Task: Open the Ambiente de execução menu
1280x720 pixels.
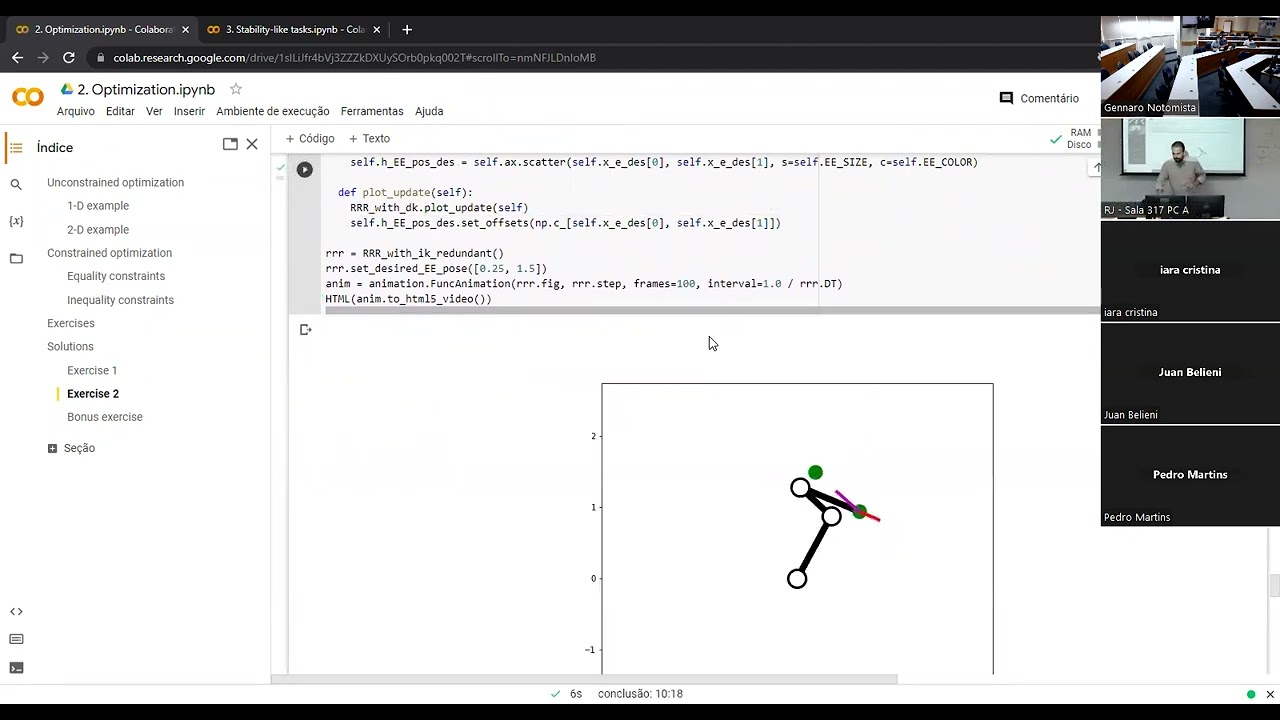Action: point(273,111)
